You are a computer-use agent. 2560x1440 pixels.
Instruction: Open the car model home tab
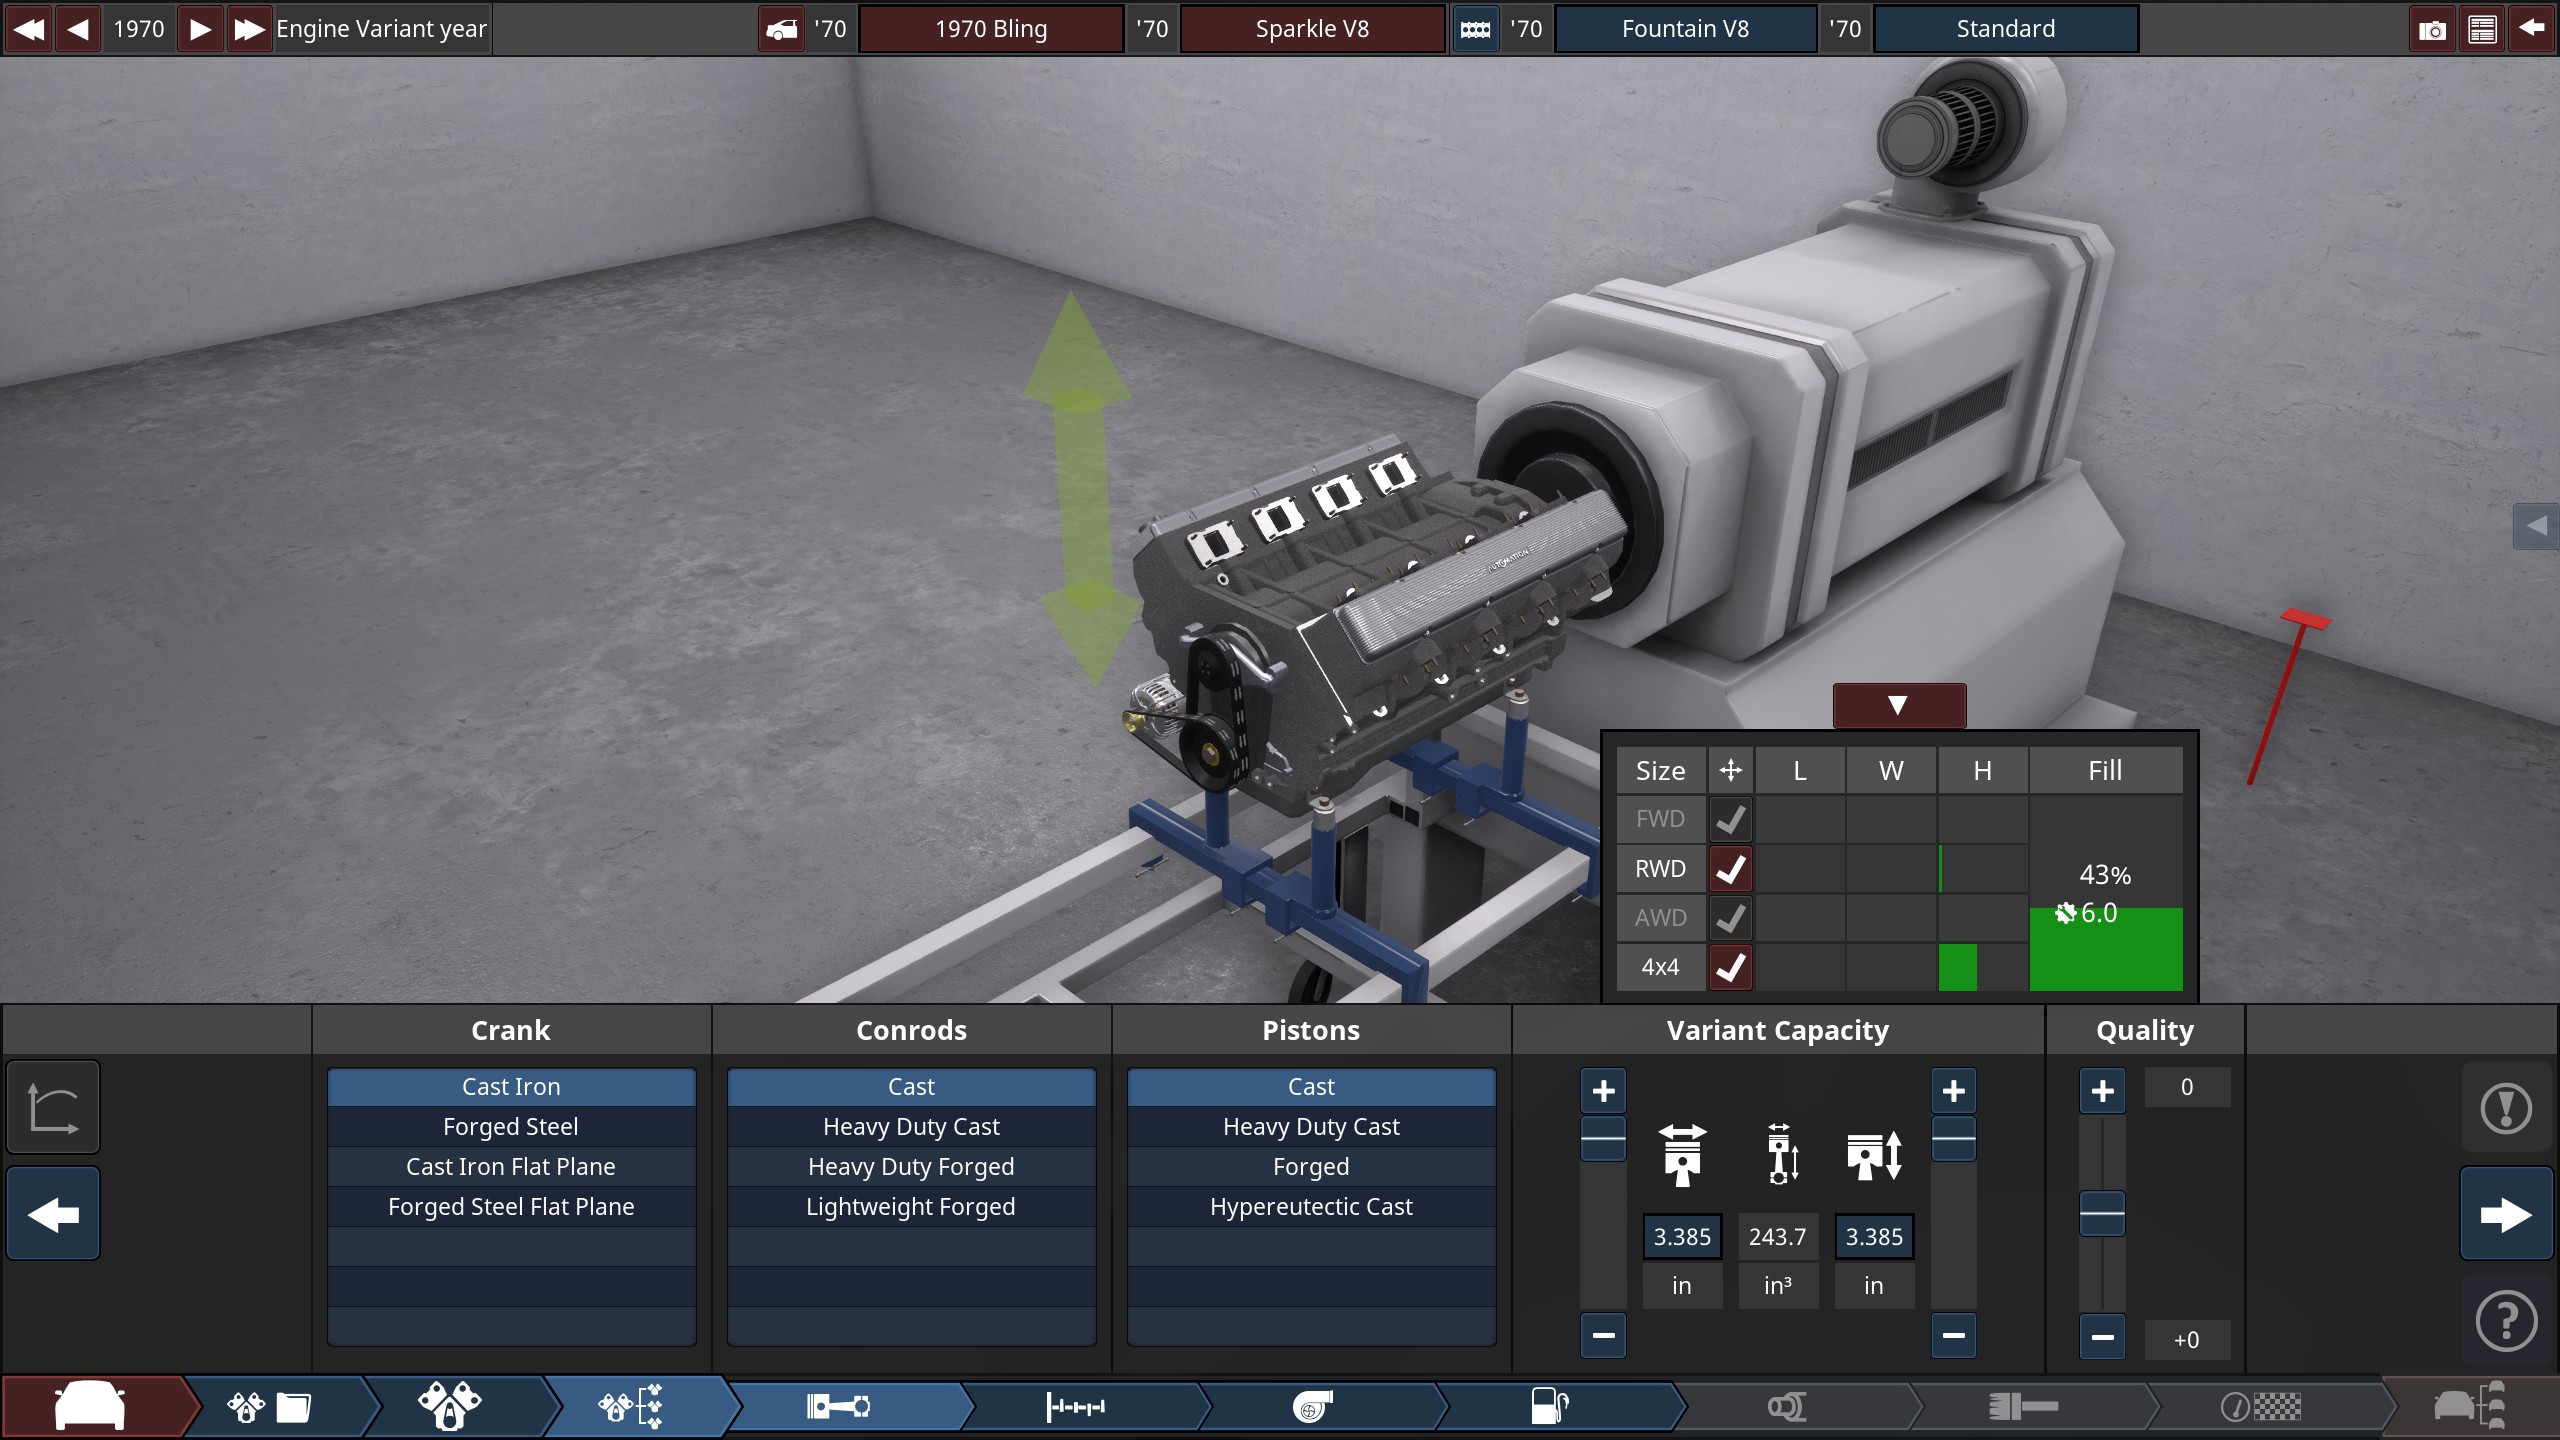(x=90, y=1407)
